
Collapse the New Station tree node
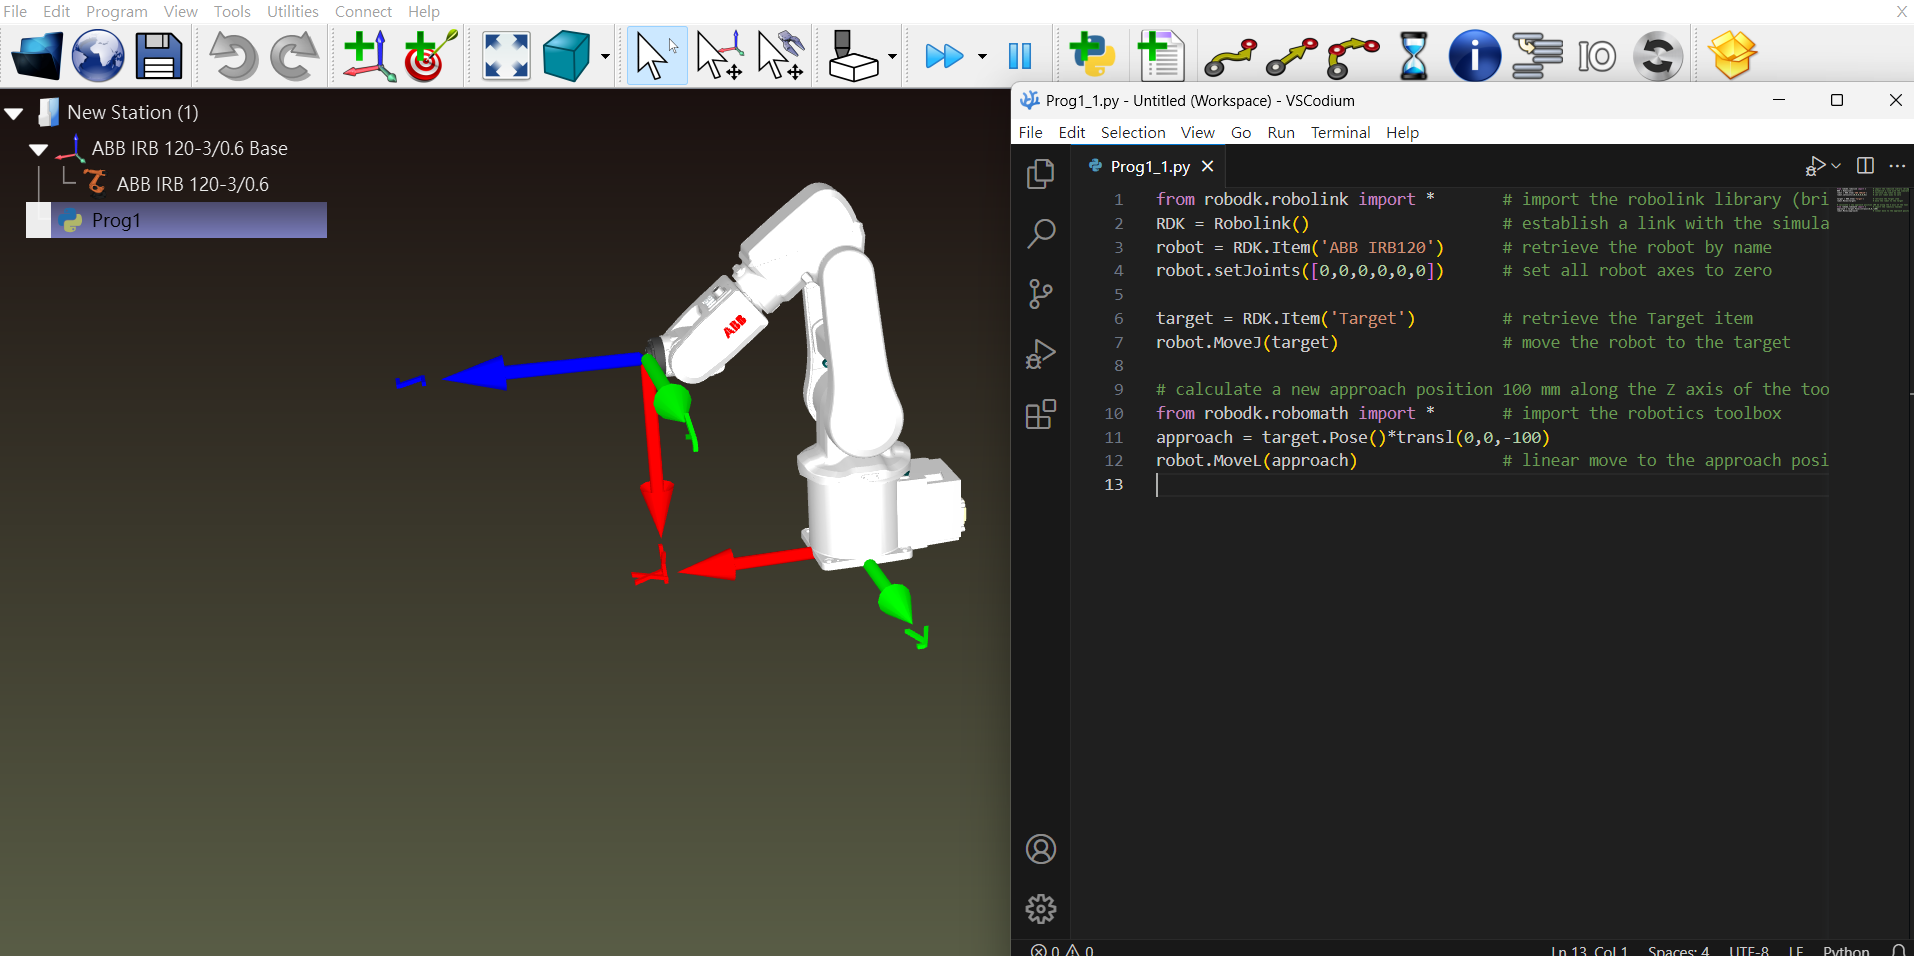tap(14, 113)
